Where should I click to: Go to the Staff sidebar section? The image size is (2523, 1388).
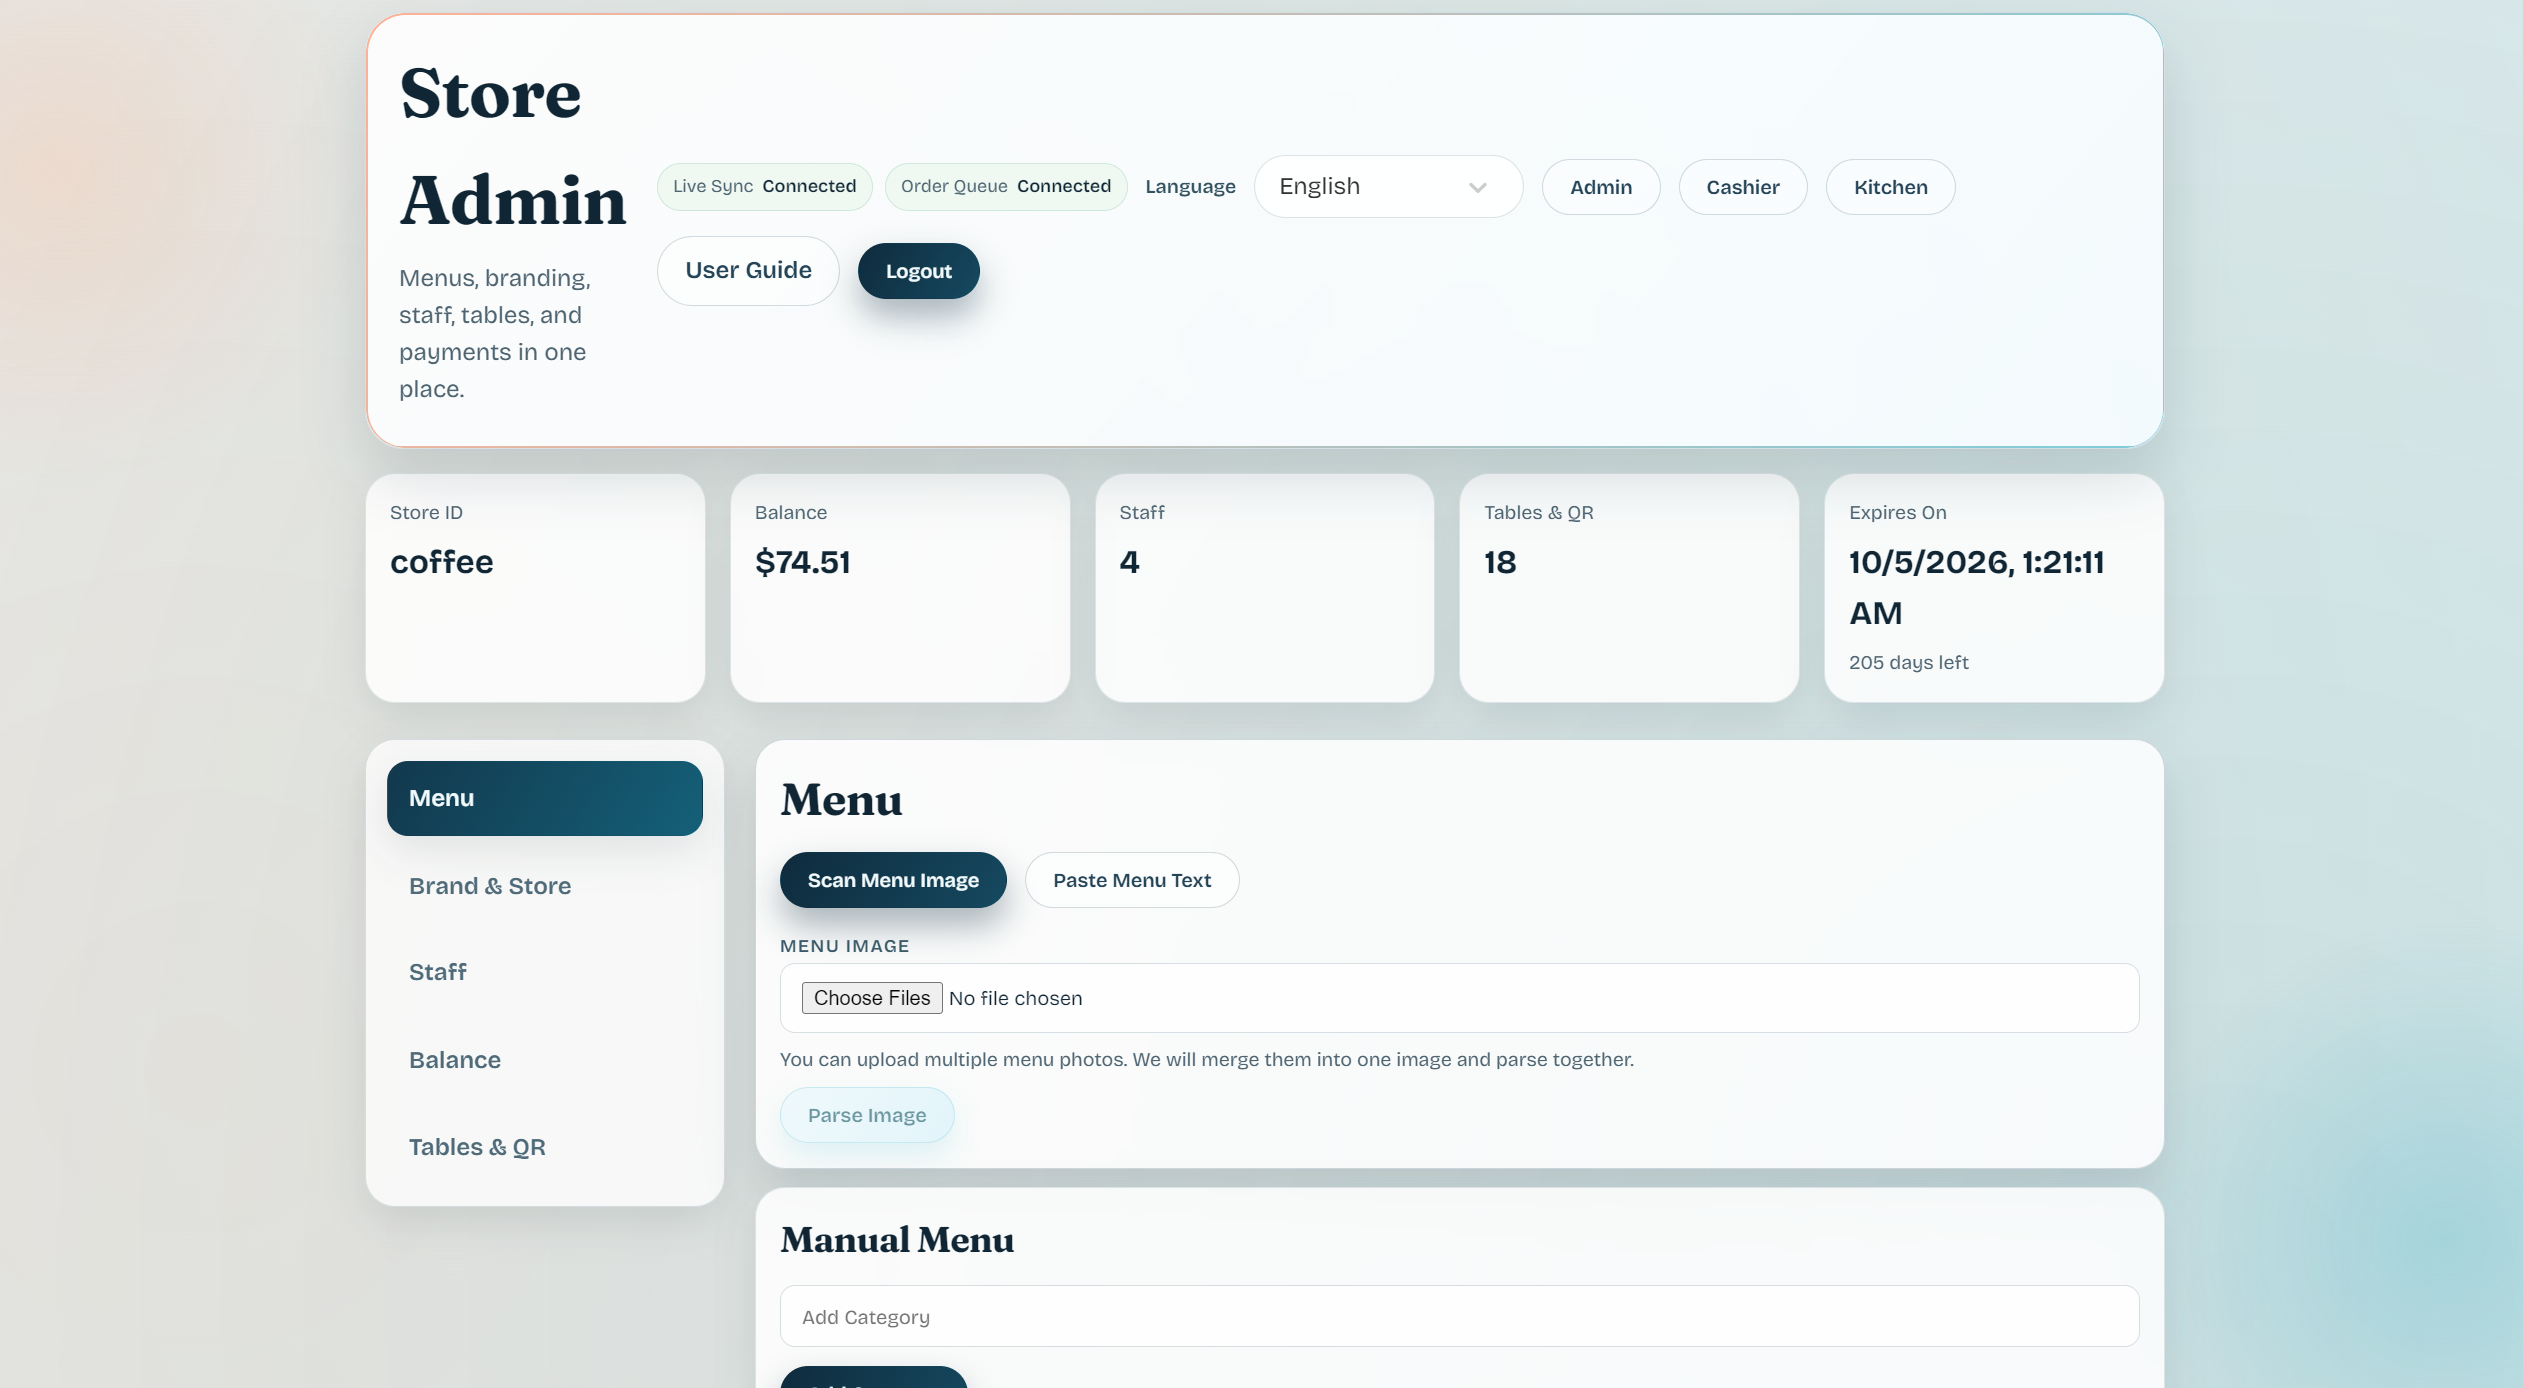point(544,972)
